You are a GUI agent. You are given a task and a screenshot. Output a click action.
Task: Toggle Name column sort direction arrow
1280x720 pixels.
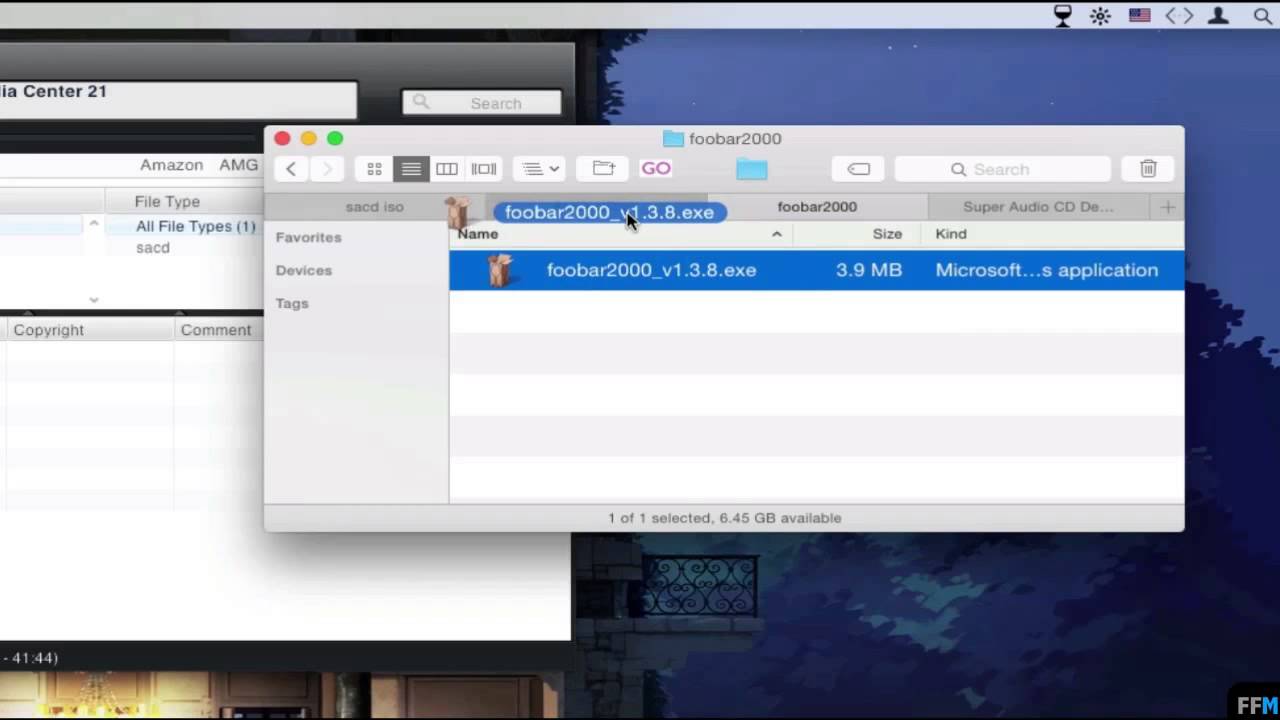coord(776,234)
